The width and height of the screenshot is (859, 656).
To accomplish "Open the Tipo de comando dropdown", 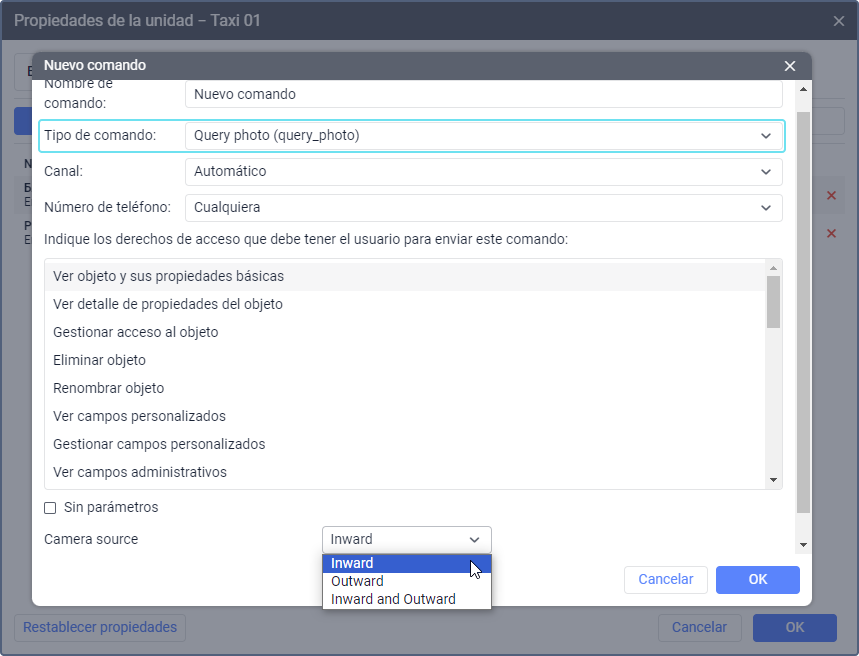I will [484, 135].
